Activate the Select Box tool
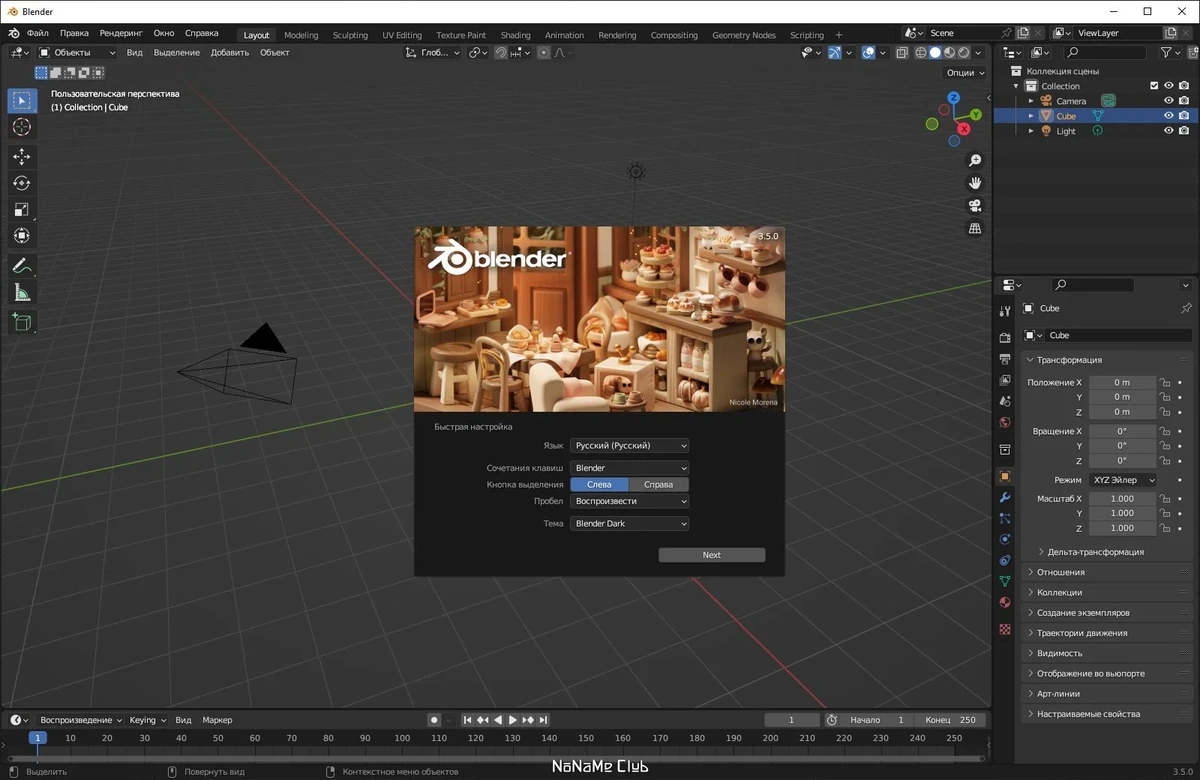Image resolution: width=1200 pixels, height=780 pixels. click(22, 101)
